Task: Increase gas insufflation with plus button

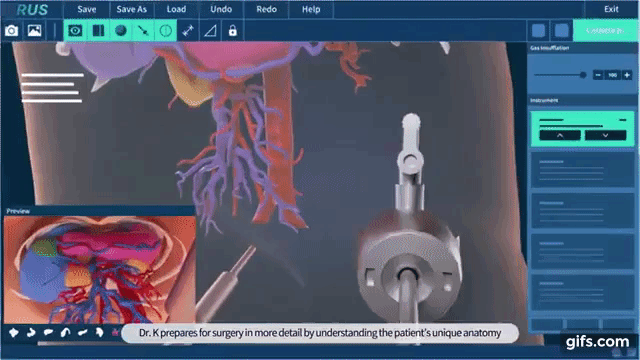Action: 627,75
